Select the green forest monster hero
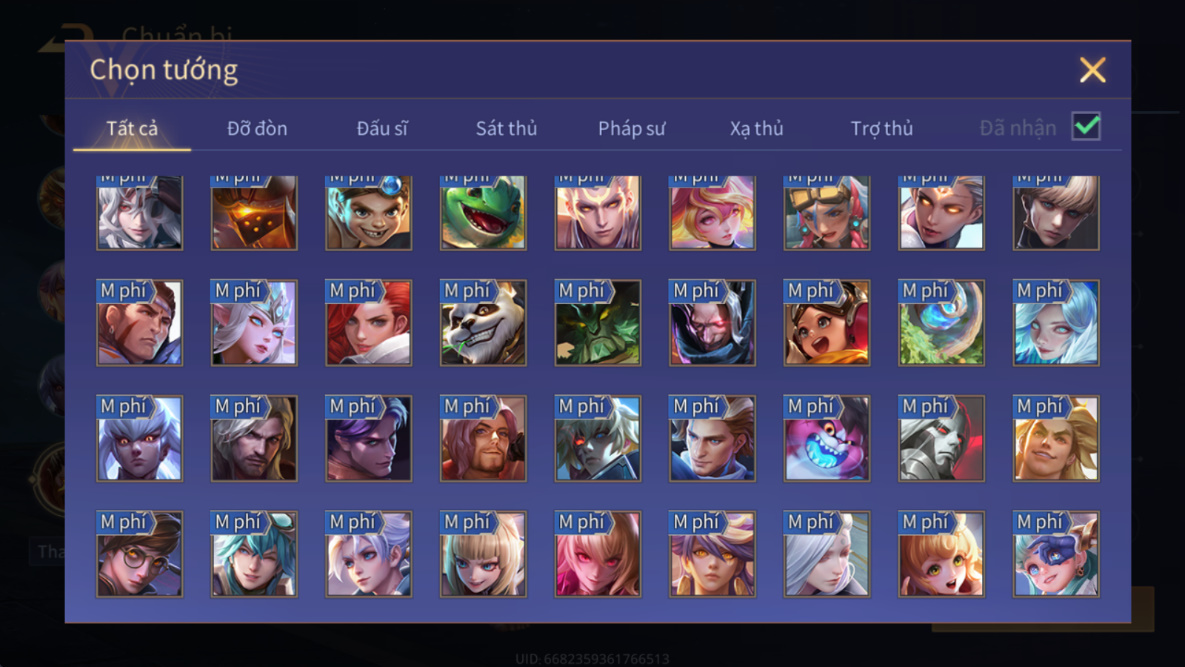The width and height of the screenshot is (1185, 667). (598, 323)
